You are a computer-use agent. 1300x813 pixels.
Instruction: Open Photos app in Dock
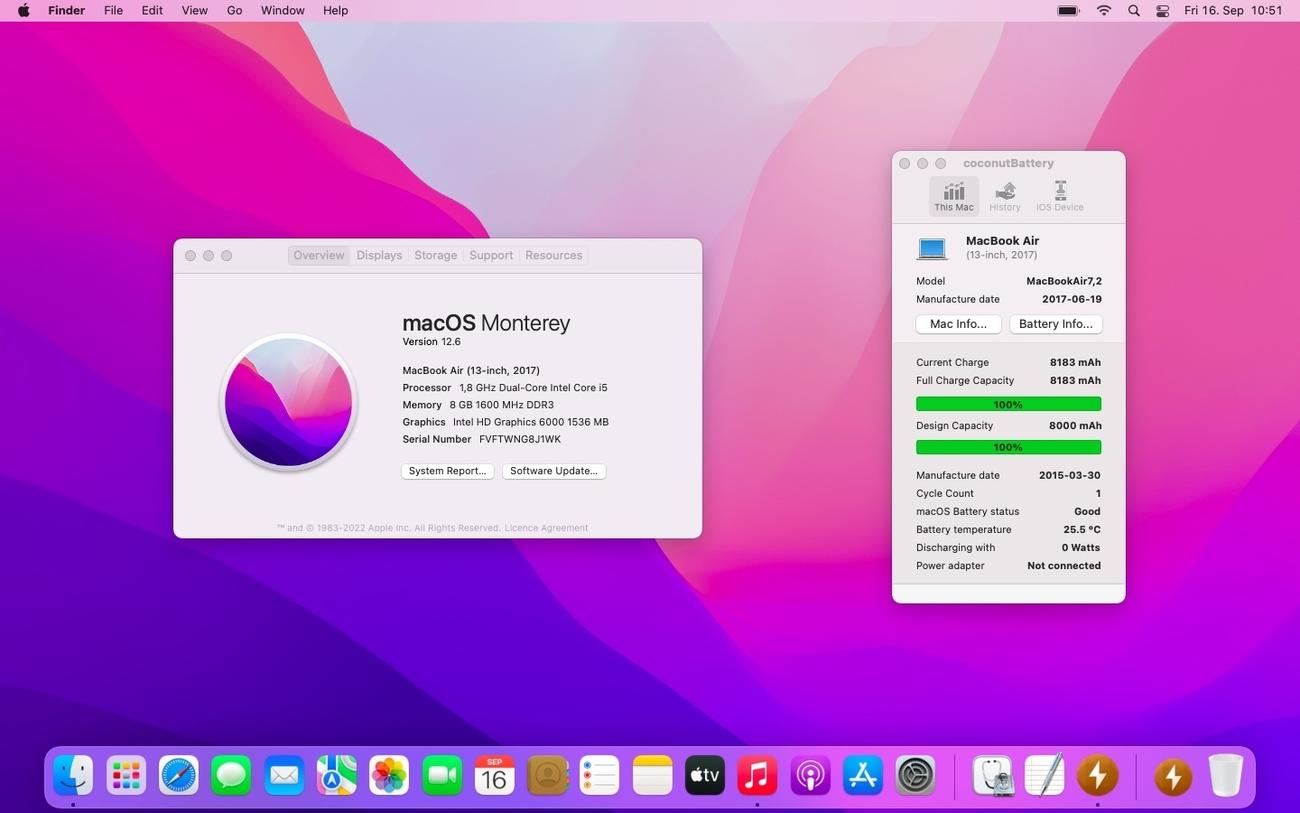coord(389,775)
